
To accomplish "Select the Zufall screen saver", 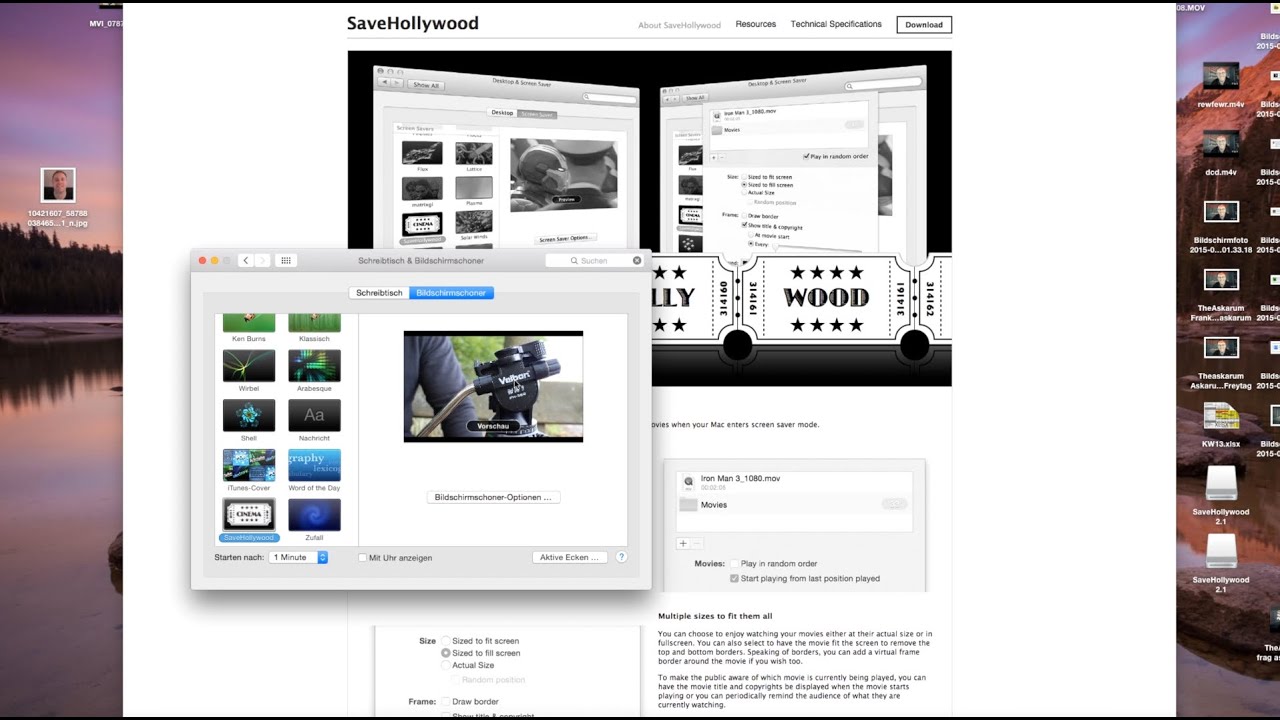I will coord(314,520).
